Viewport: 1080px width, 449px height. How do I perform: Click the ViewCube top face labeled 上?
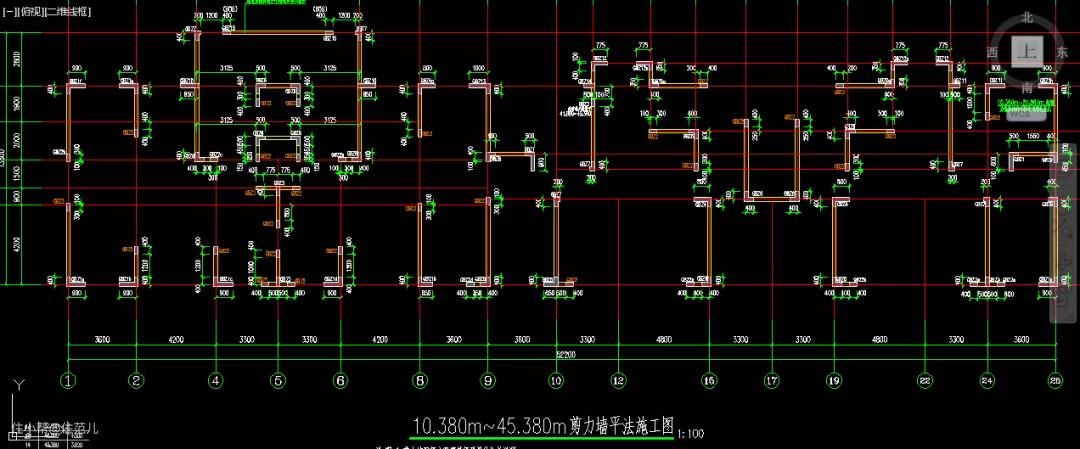click(x=1024, y=52)
